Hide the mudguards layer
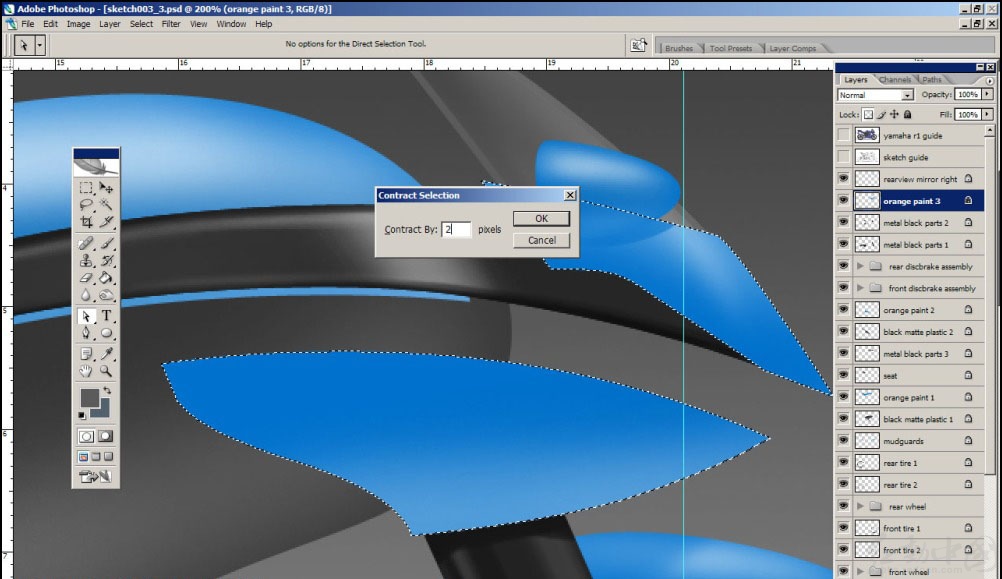1002x579 pixels. click(x=844, y=441)
